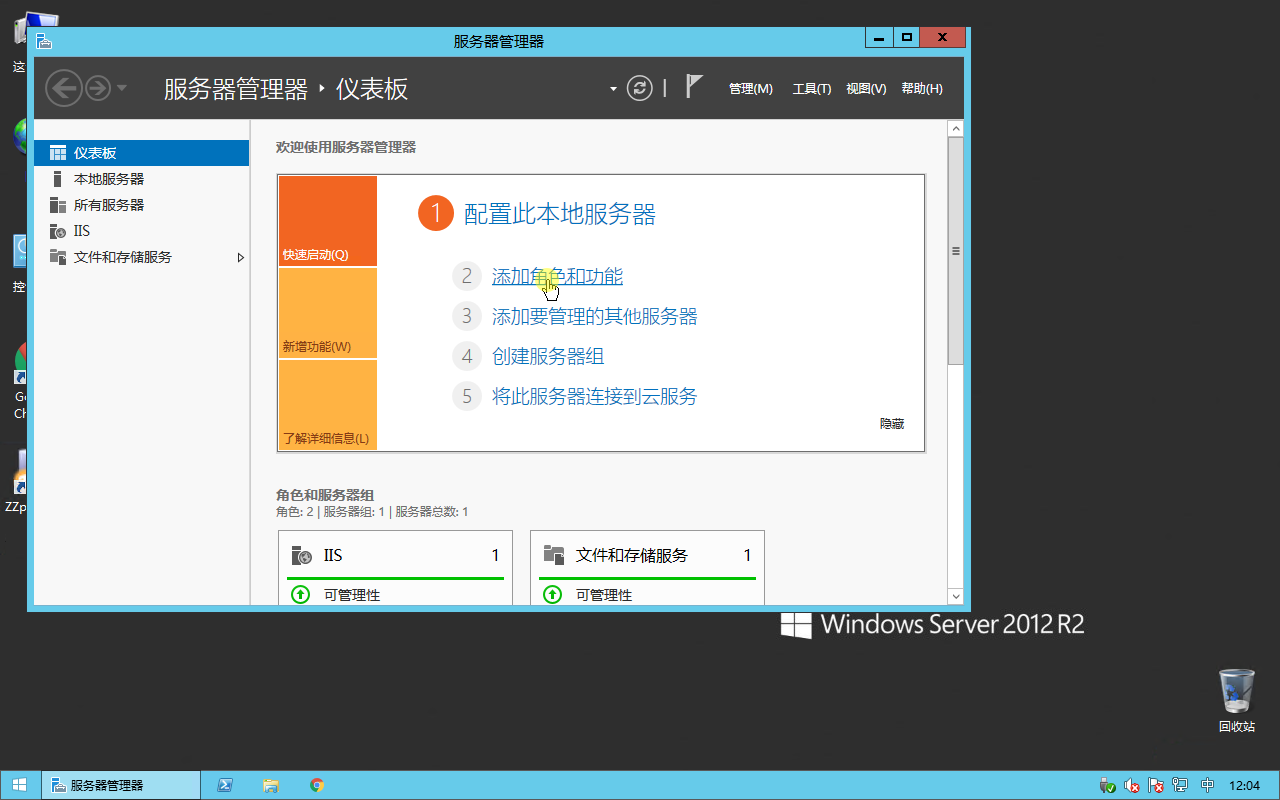Click 将此服务器连接到云服务 link
1280x800 pixels.
595,397
